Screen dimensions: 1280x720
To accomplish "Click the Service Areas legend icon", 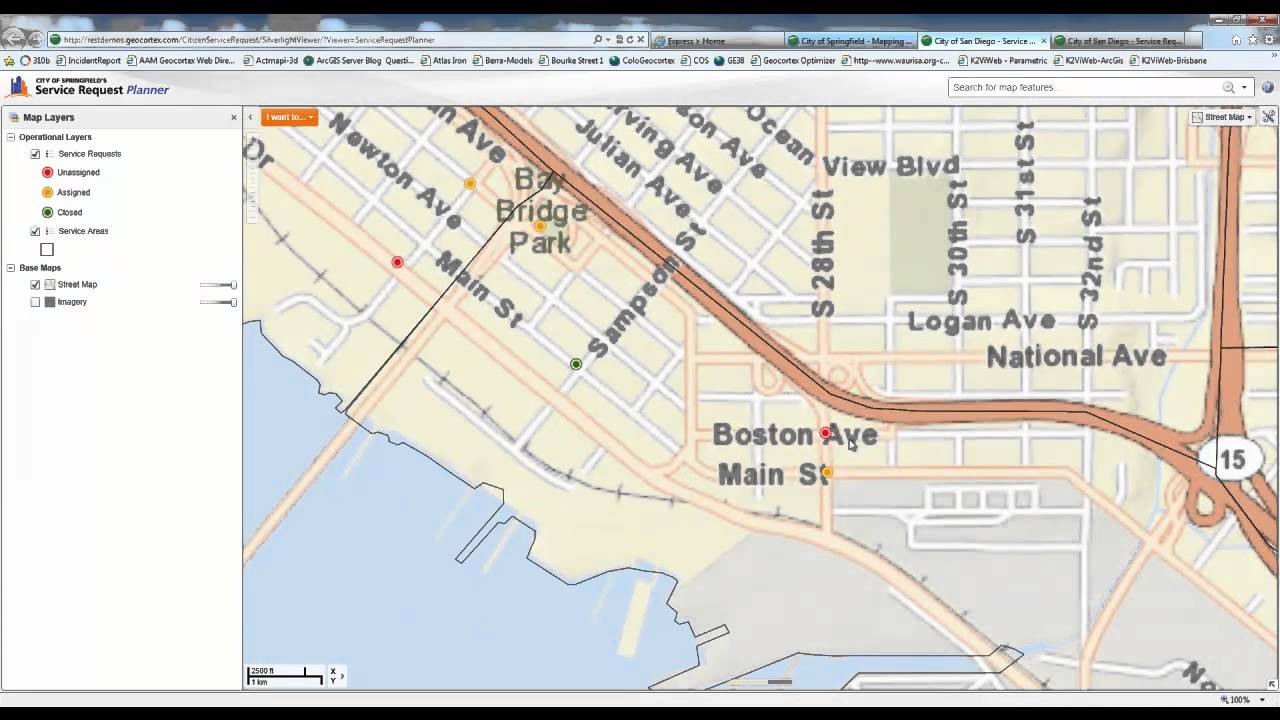I will pyautogui.click(x=49, y=231).
